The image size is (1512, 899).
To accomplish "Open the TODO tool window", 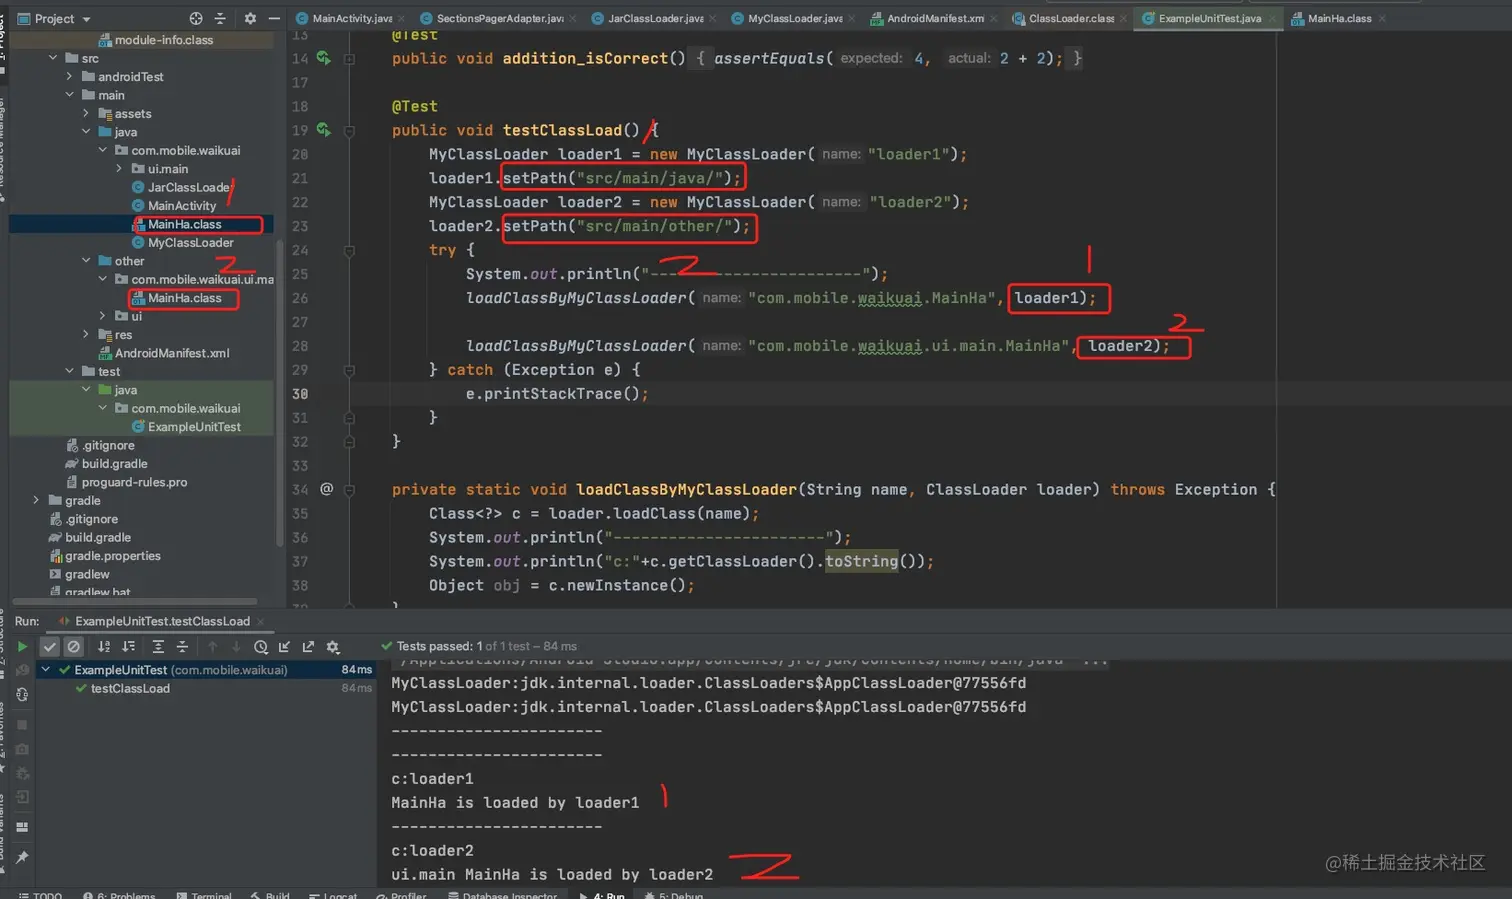I will click(x=40, y=894).
